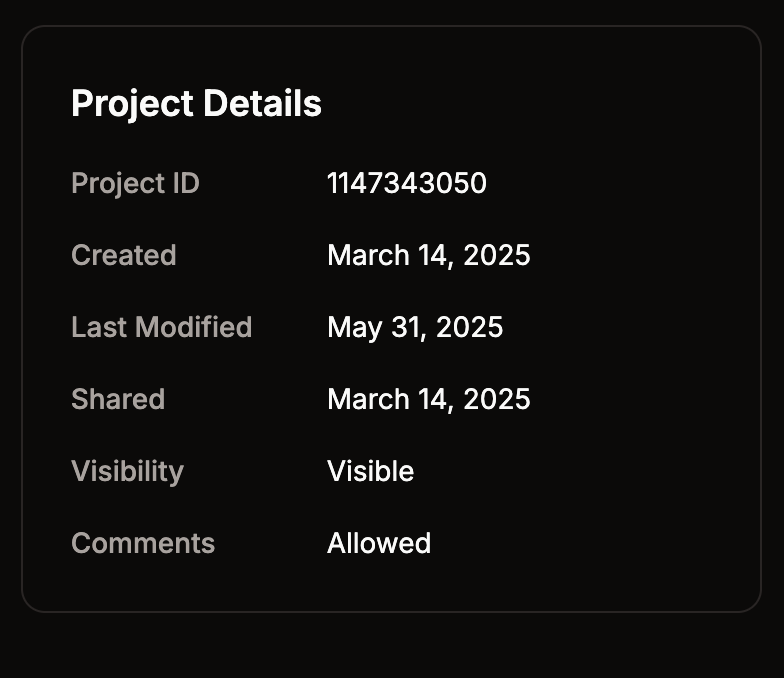Click the word Details in heading
Viewport: 784px width, 678px height.
point(262,104)
